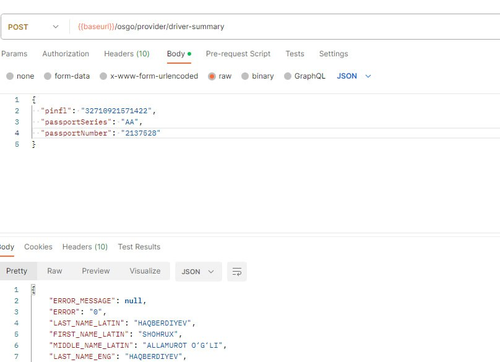Select the raw body option
The image size is (500, 362).
(x=220, y=76)
